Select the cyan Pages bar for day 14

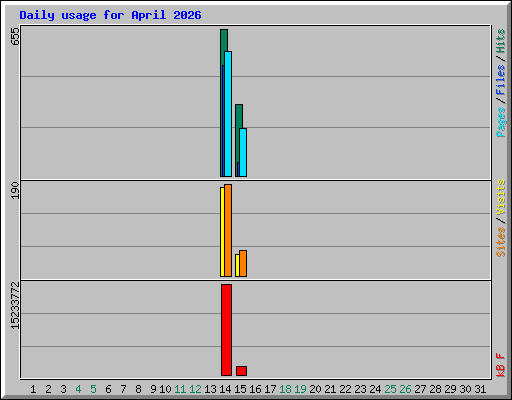(x=228, y=114)
